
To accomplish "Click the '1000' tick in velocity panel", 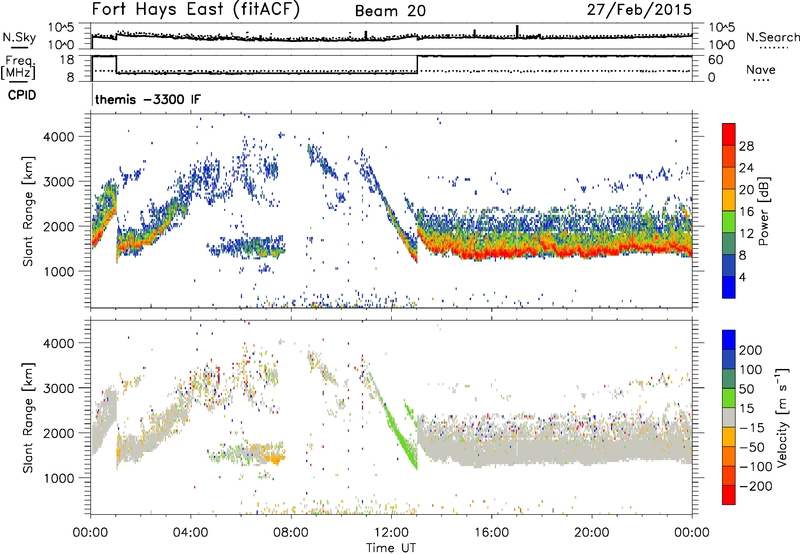I will (58, 478).
